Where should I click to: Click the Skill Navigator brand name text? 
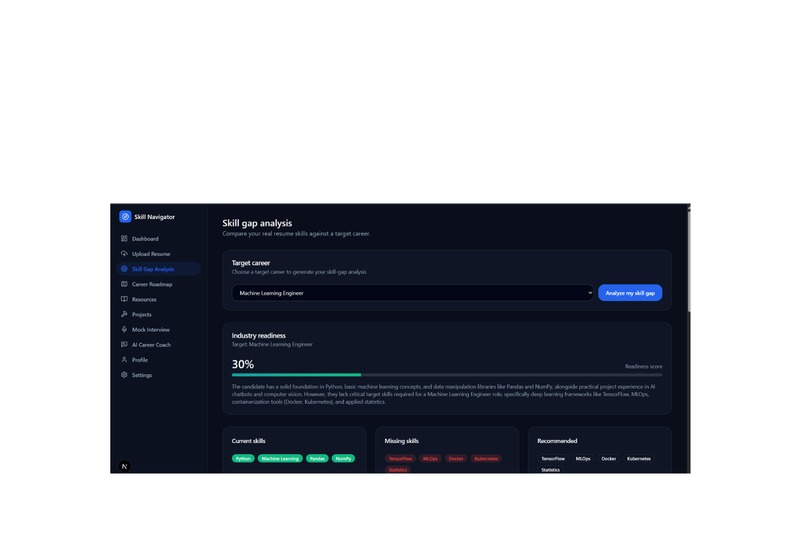click(x=154, y=217)
